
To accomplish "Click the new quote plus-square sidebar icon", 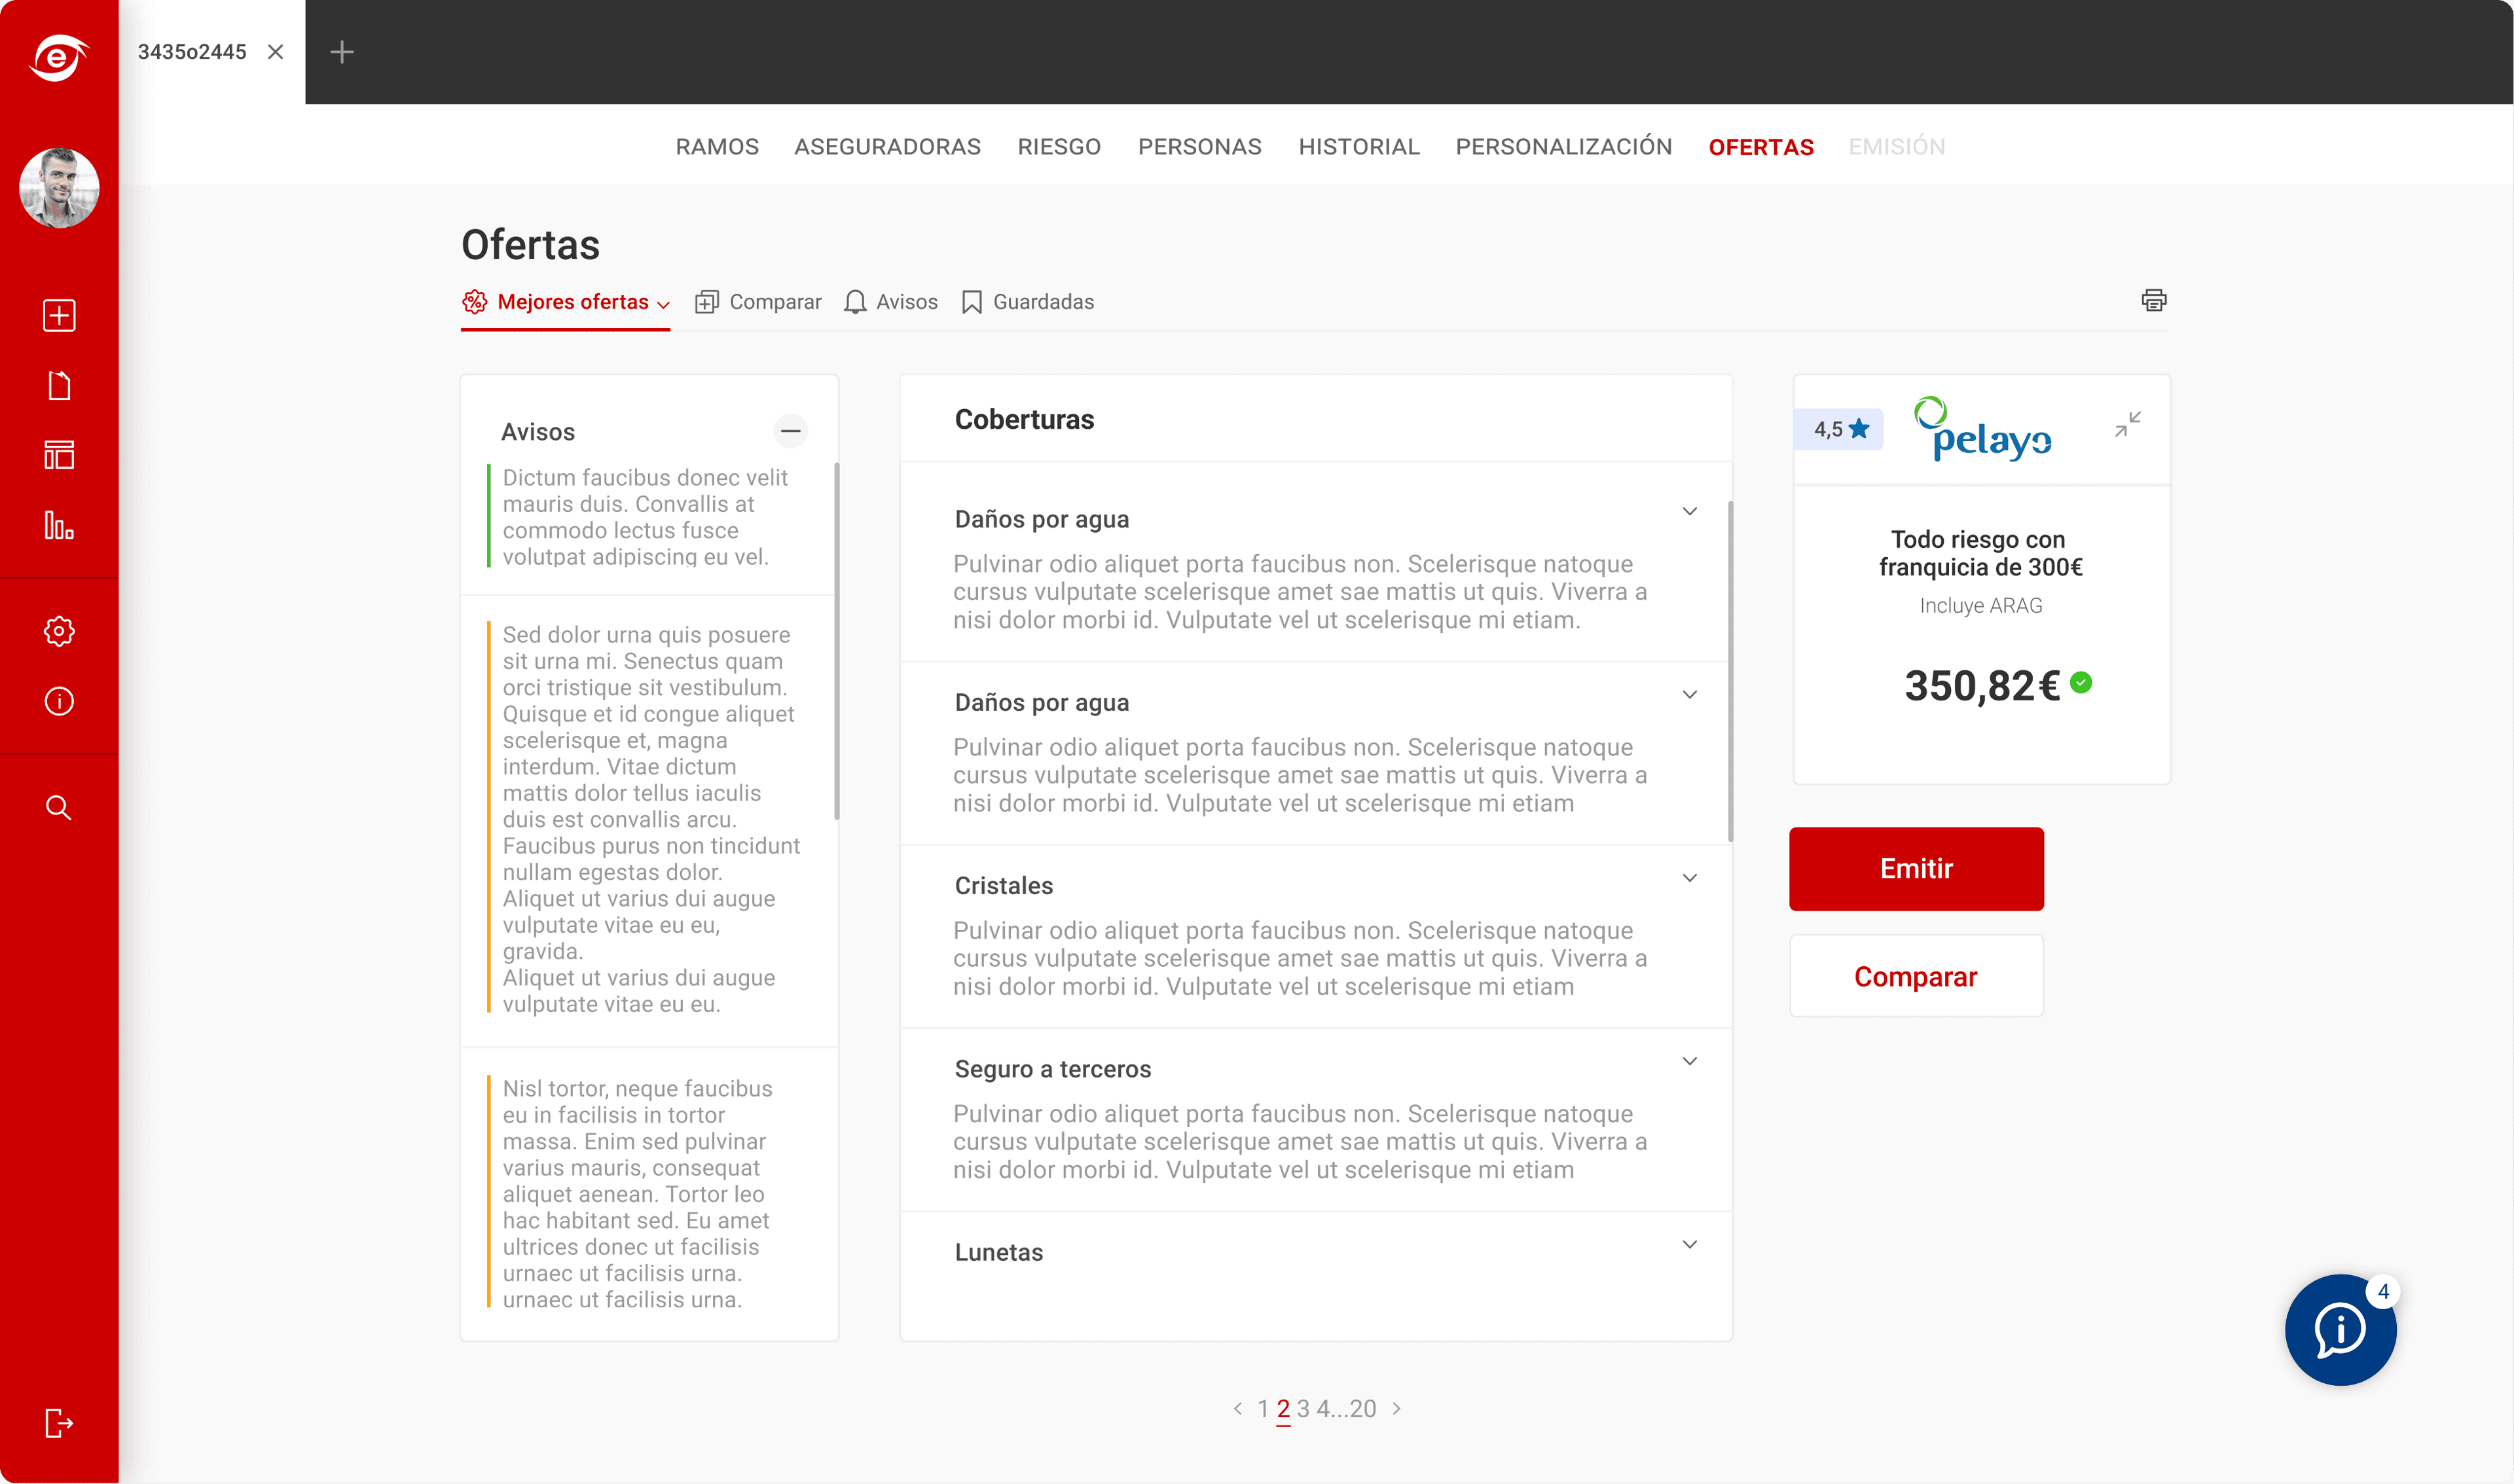I will (59, 316).
